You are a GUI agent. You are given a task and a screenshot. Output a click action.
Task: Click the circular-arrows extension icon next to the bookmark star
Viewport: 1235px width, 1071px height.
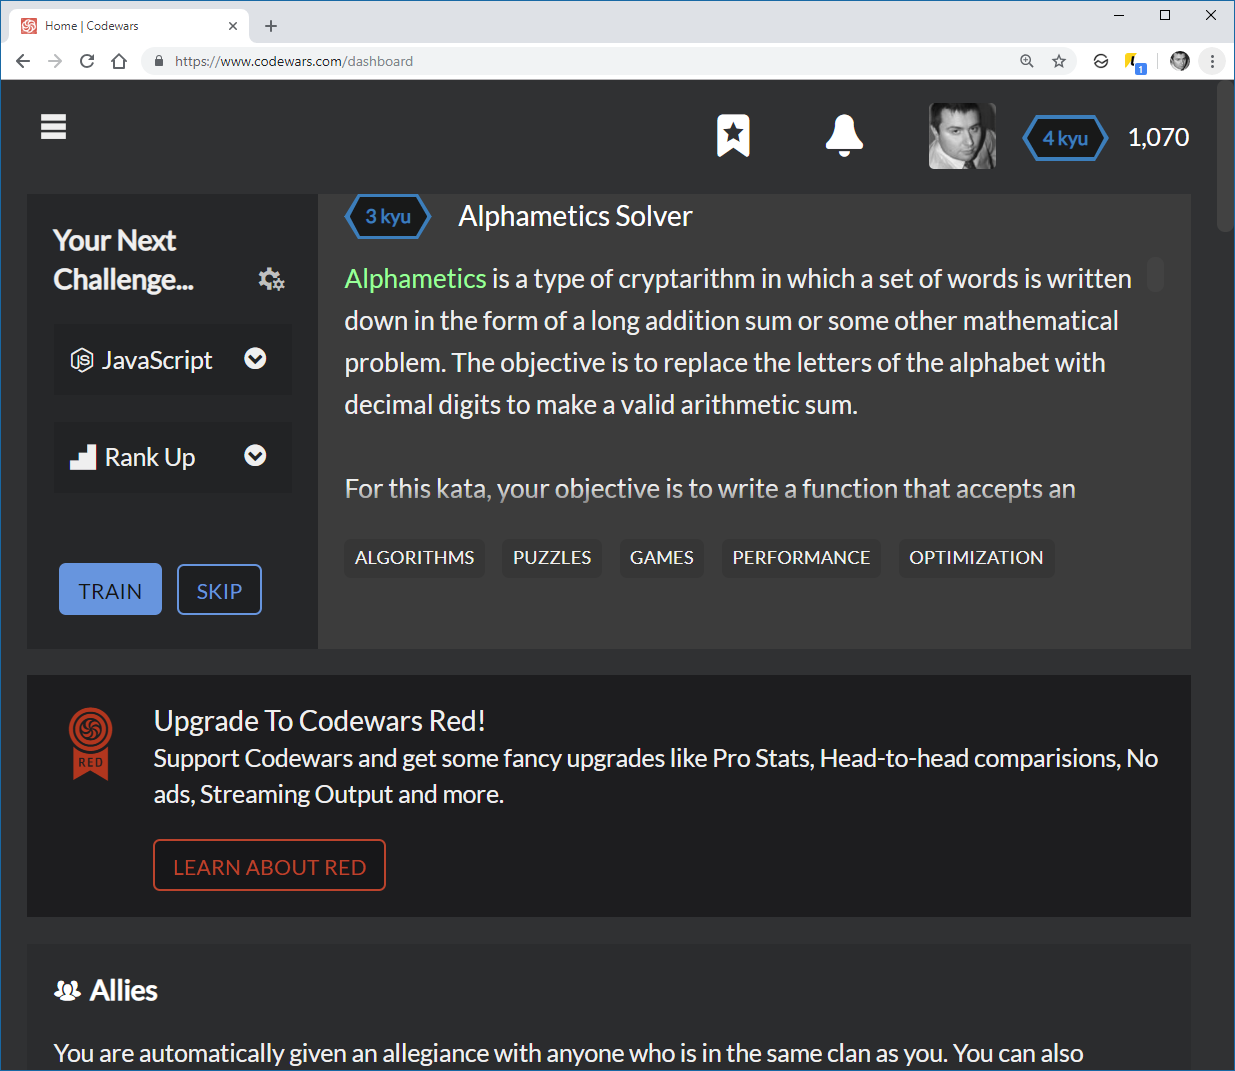pos(1101,61)
